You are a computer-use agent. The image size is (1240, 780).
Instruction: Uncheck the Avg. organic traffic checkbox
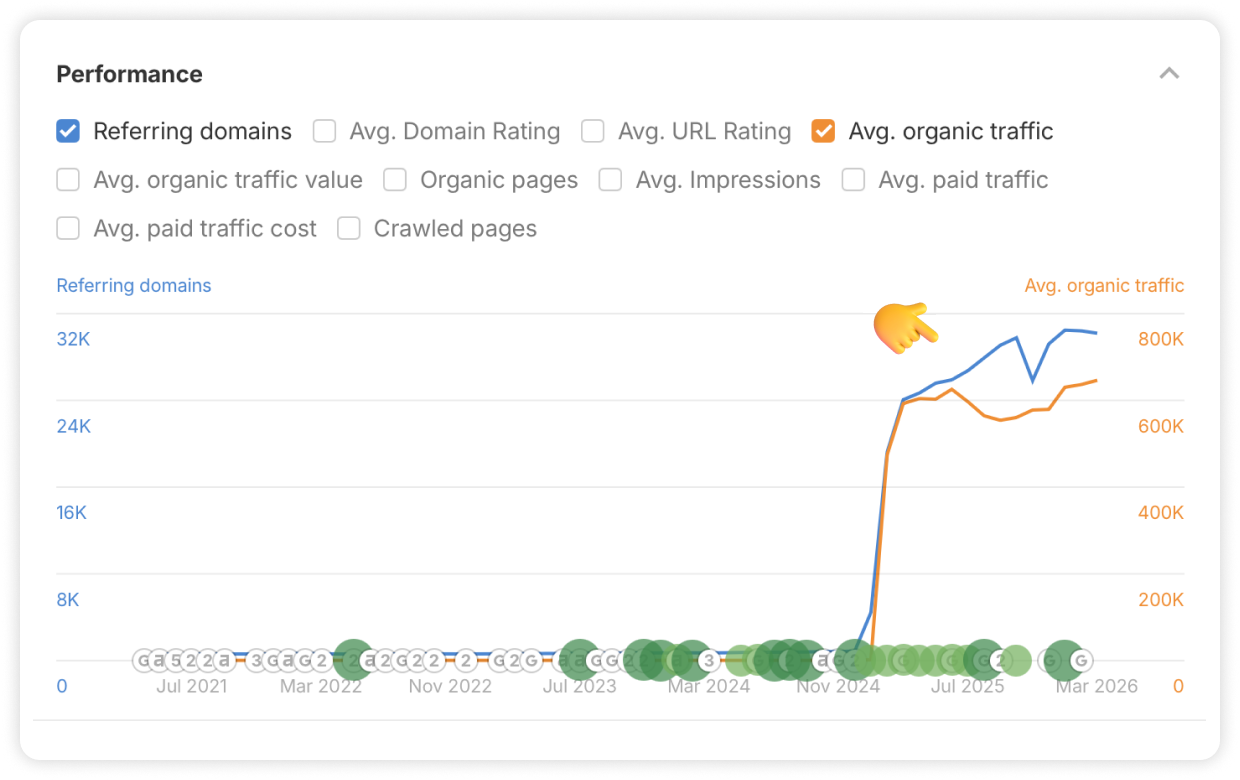coord(823,131)
